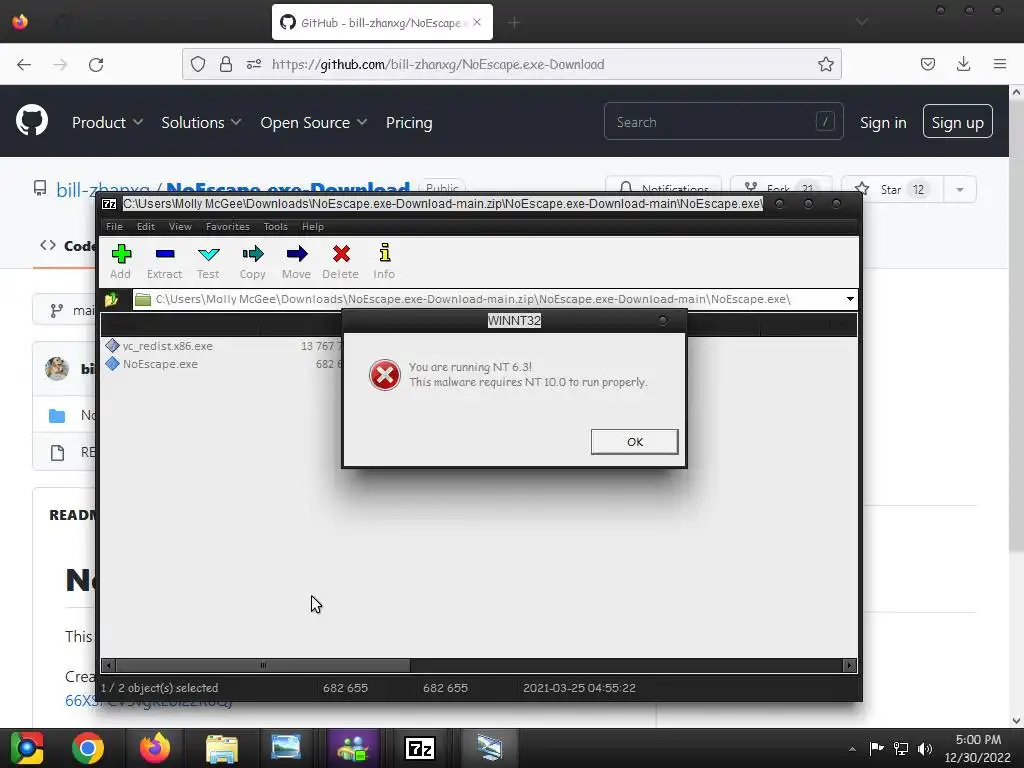Open the bill-zhanxg user link
1024x768 pixels.
103,190
